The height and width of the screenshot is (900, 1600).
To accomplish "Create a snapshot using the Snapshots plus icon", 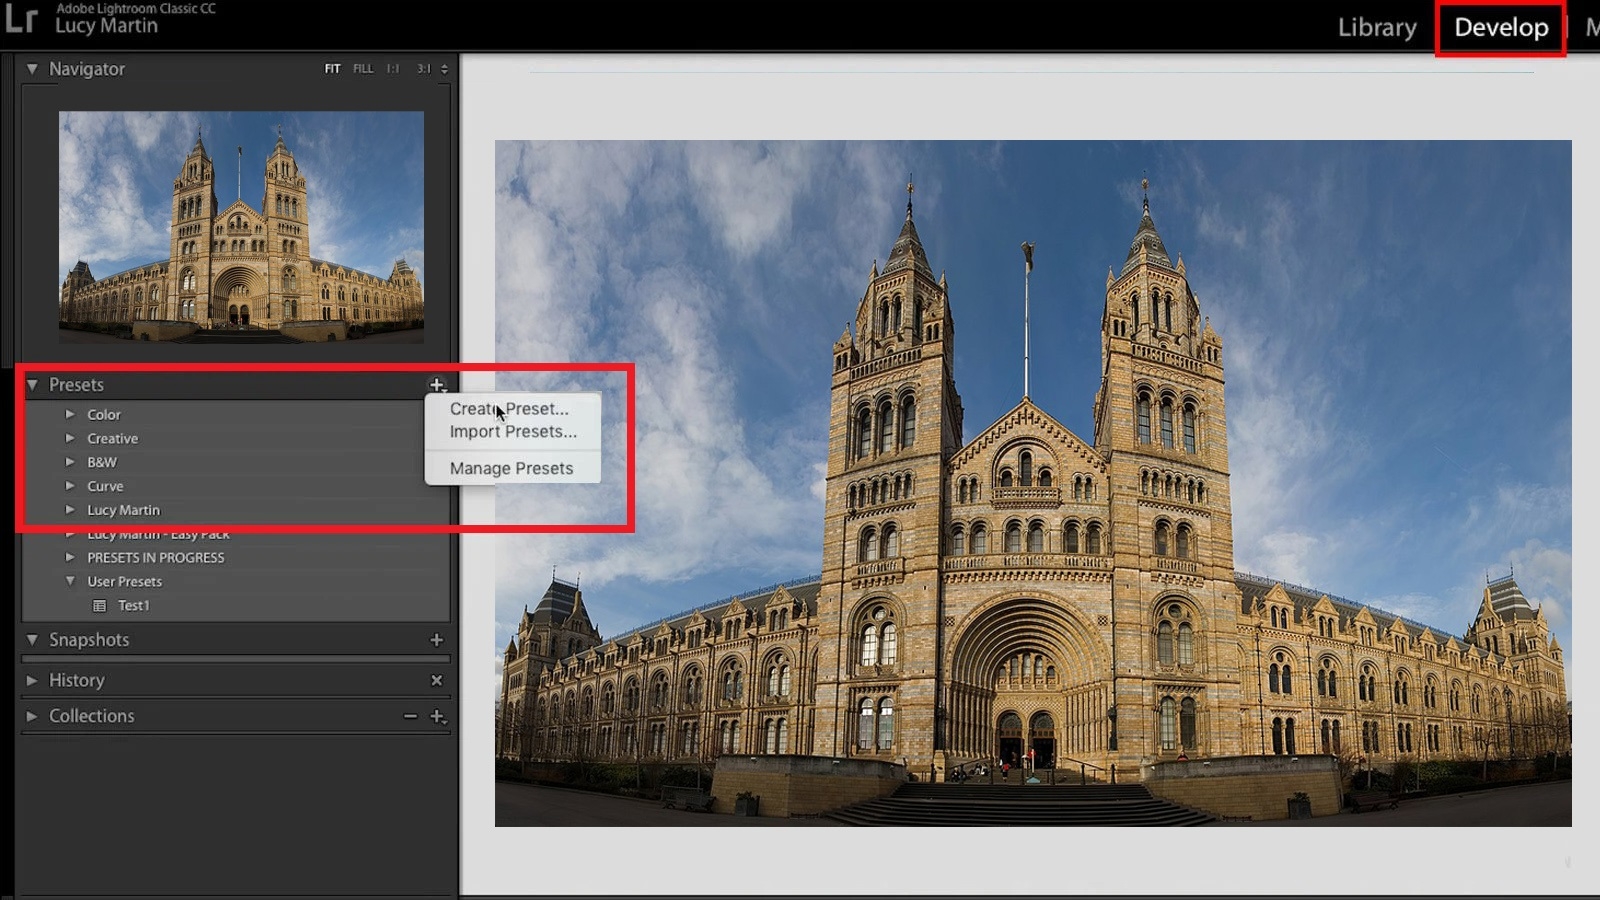I will (x=436, y=640).
